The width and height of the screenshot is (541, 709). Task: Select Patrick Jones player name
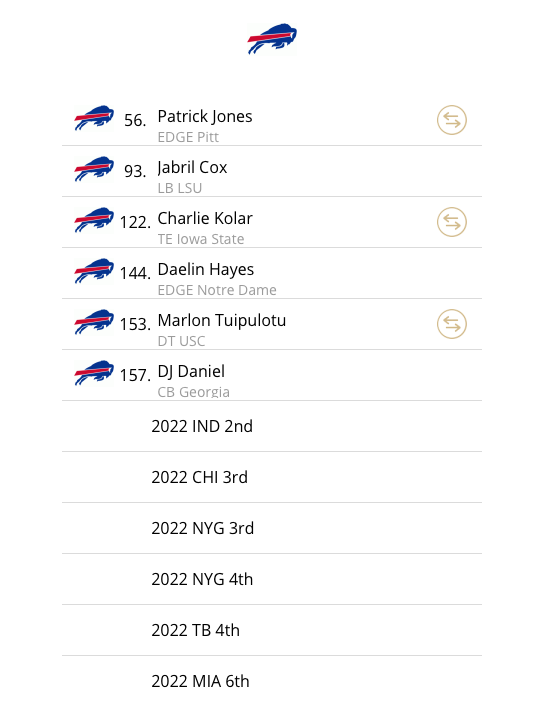click(x=205, y=117)
